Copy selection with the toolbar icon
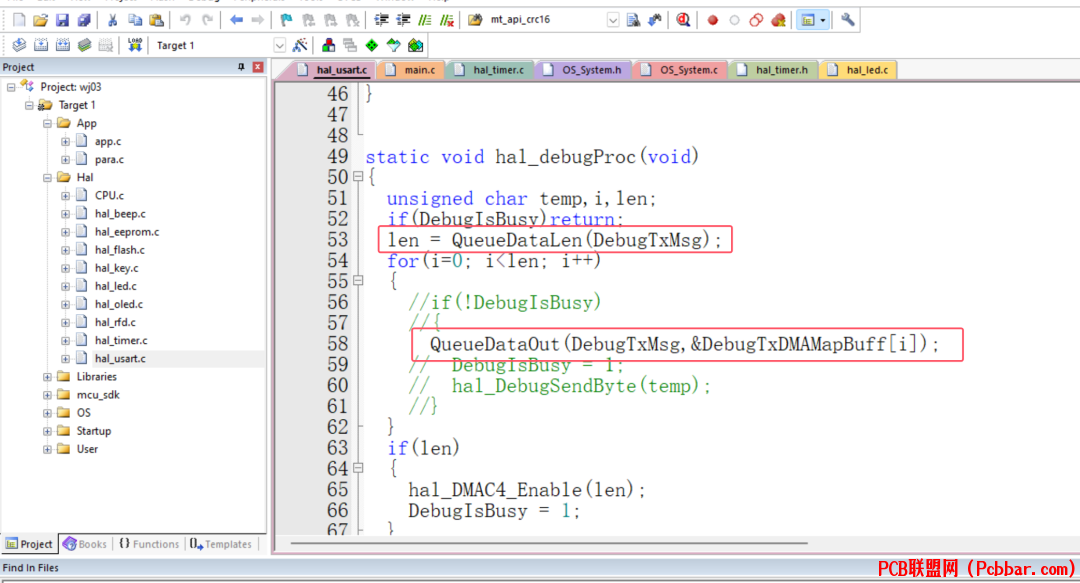Viewport: 1080px width, 583px height. 135,20
